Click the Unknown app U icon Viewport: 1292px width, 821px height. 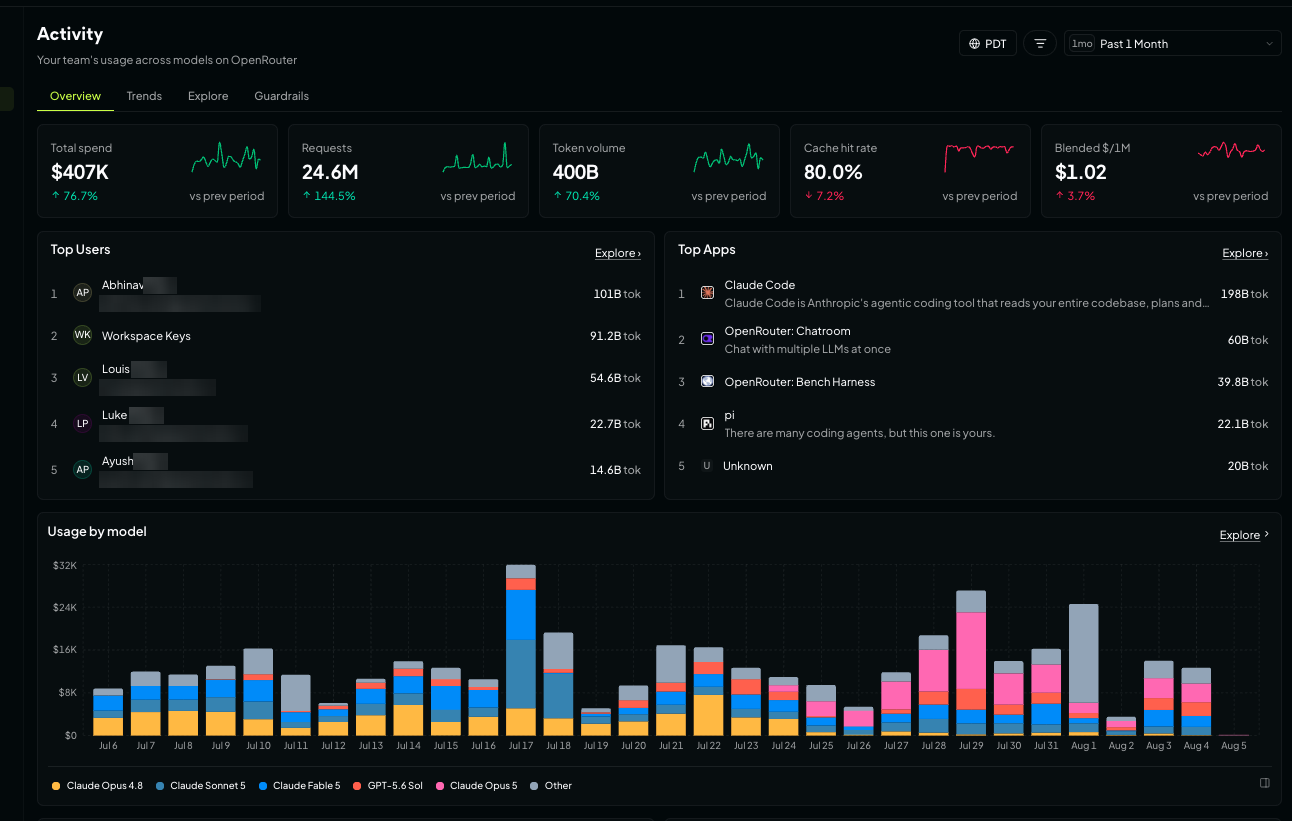706,466
